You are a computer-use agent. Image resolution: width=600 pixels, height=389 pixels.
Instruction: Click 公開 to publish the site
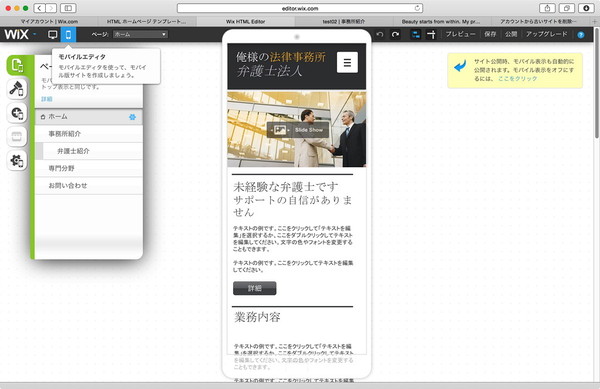click(511, 34)
